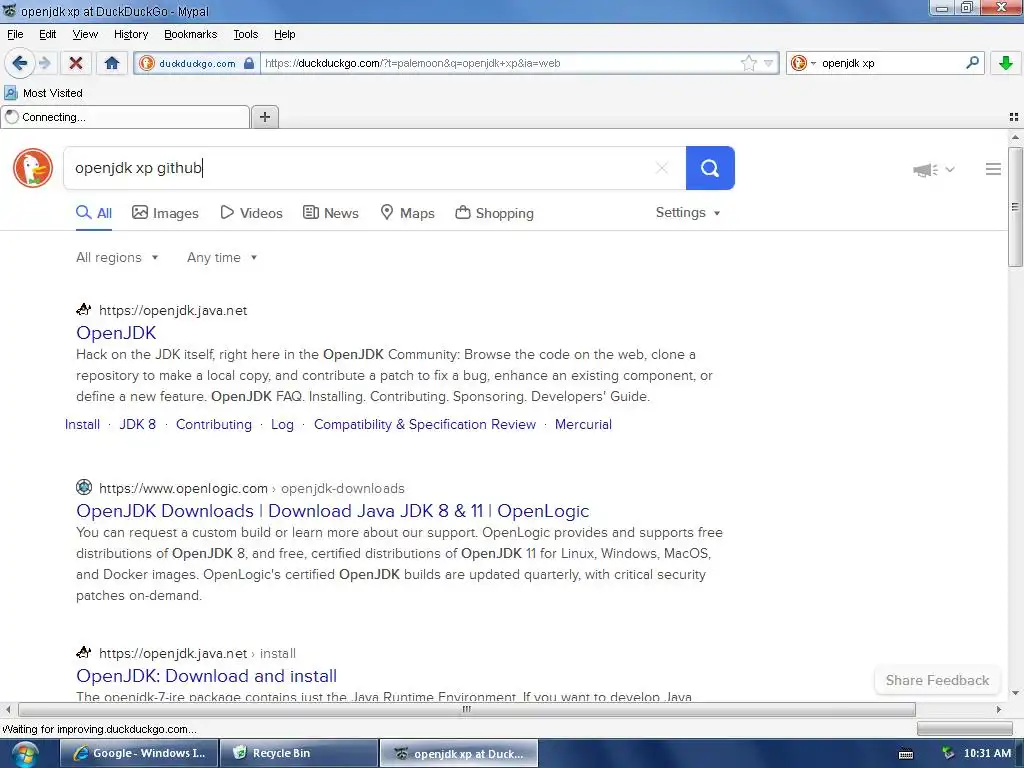1024x768 pixels.
Task: Expand the Any time filter
Action: click(222, 257)
